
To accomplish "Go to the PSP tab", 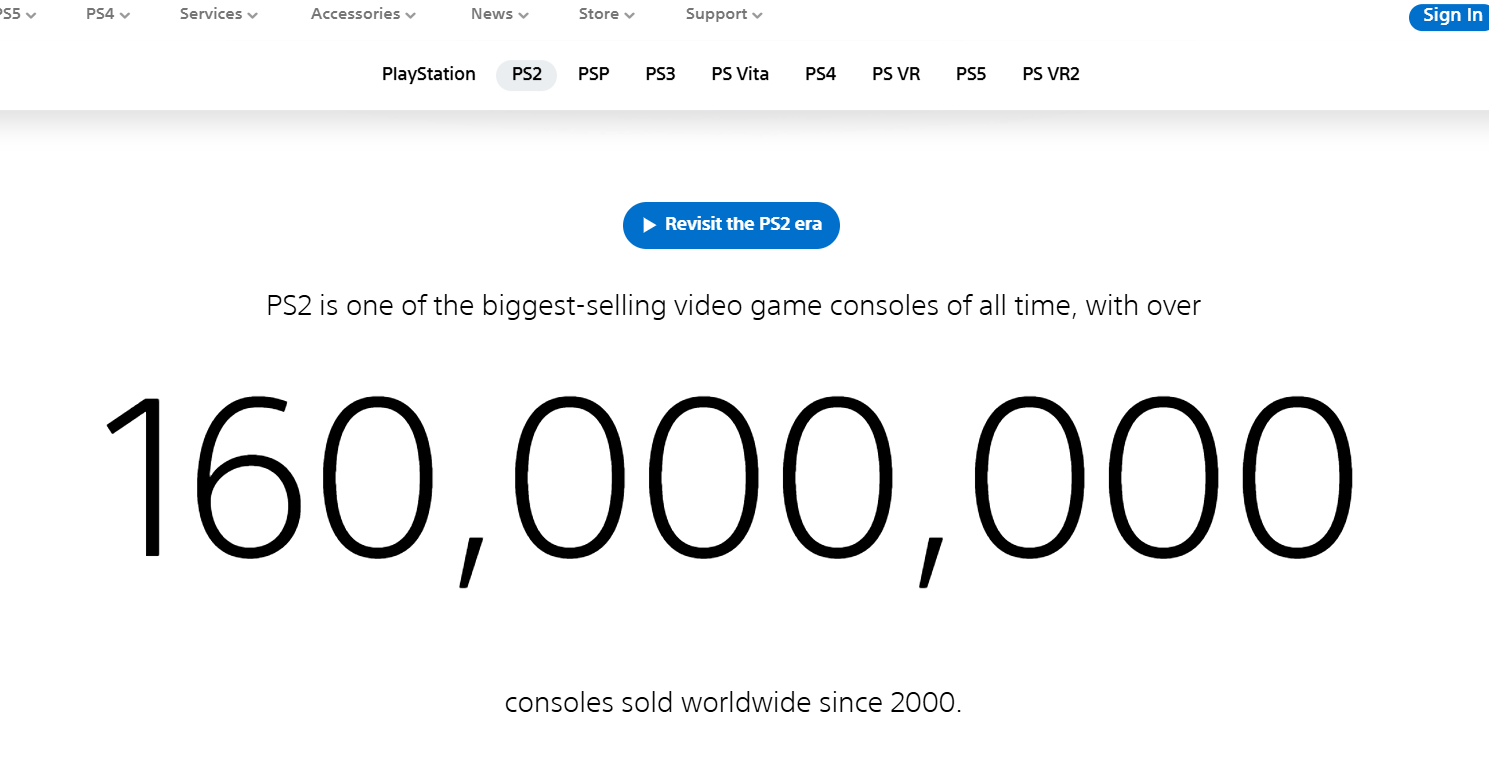I will coord(593,74).
